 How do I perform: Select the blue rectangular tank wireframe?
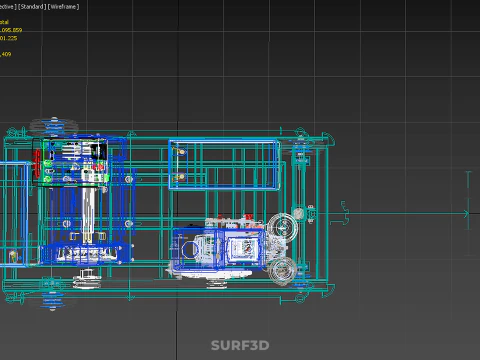[x=224, y=165]
